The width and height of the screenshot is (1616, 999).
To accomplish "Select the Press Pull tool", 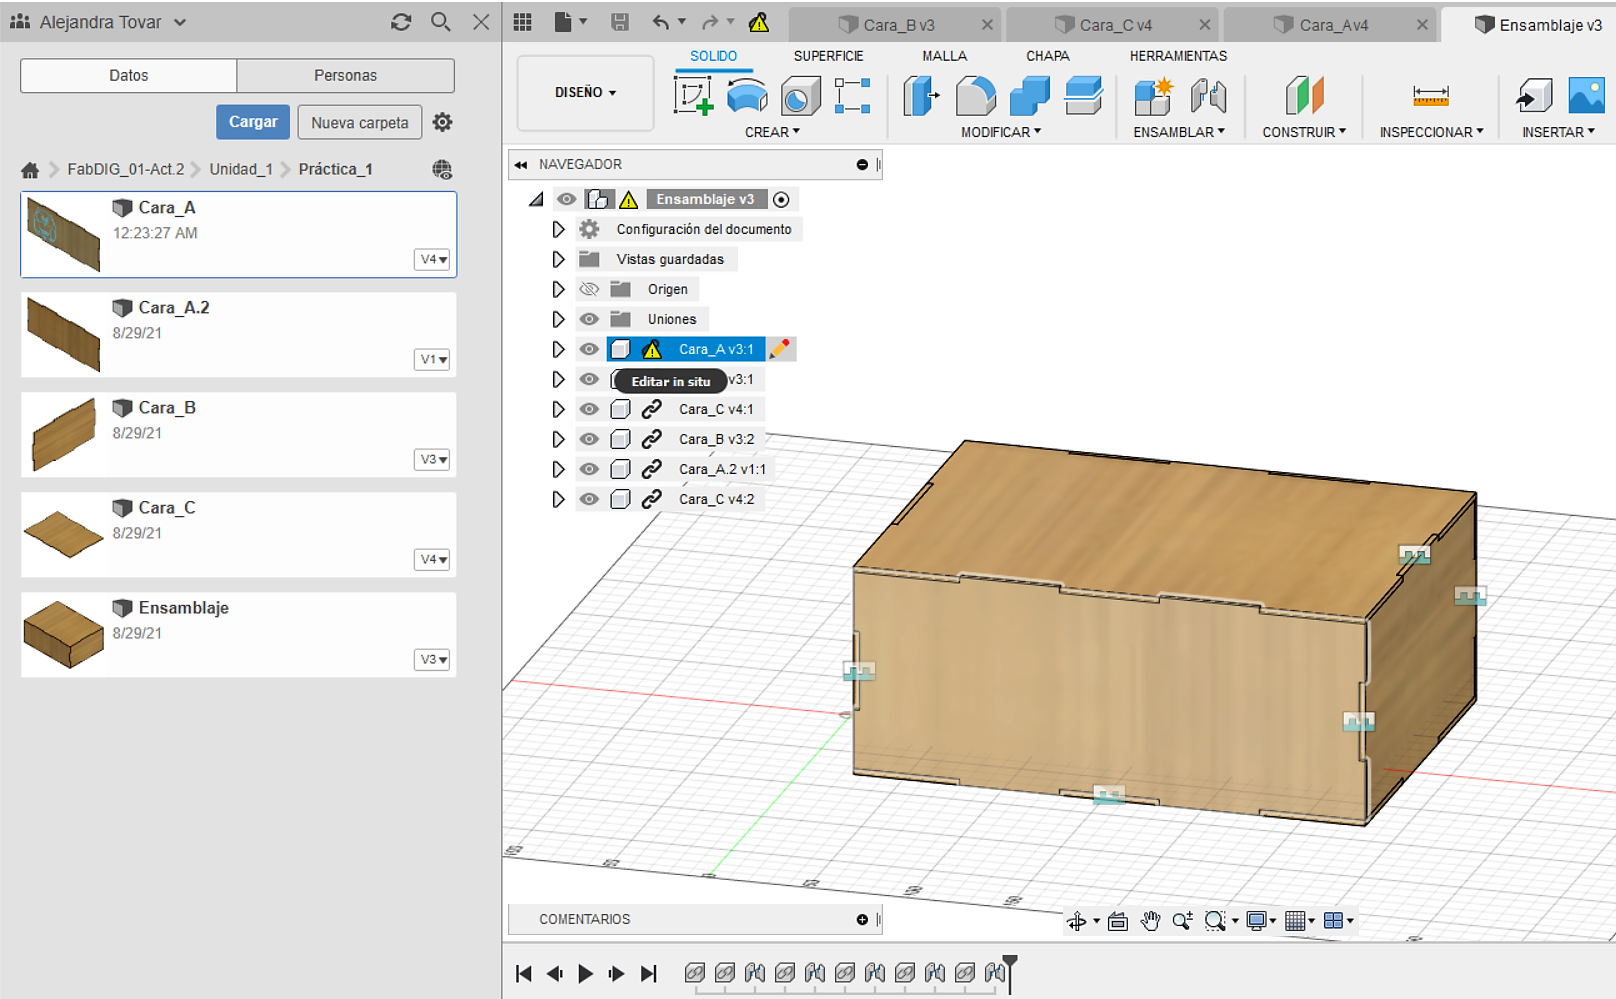I will tap(921, 97).
